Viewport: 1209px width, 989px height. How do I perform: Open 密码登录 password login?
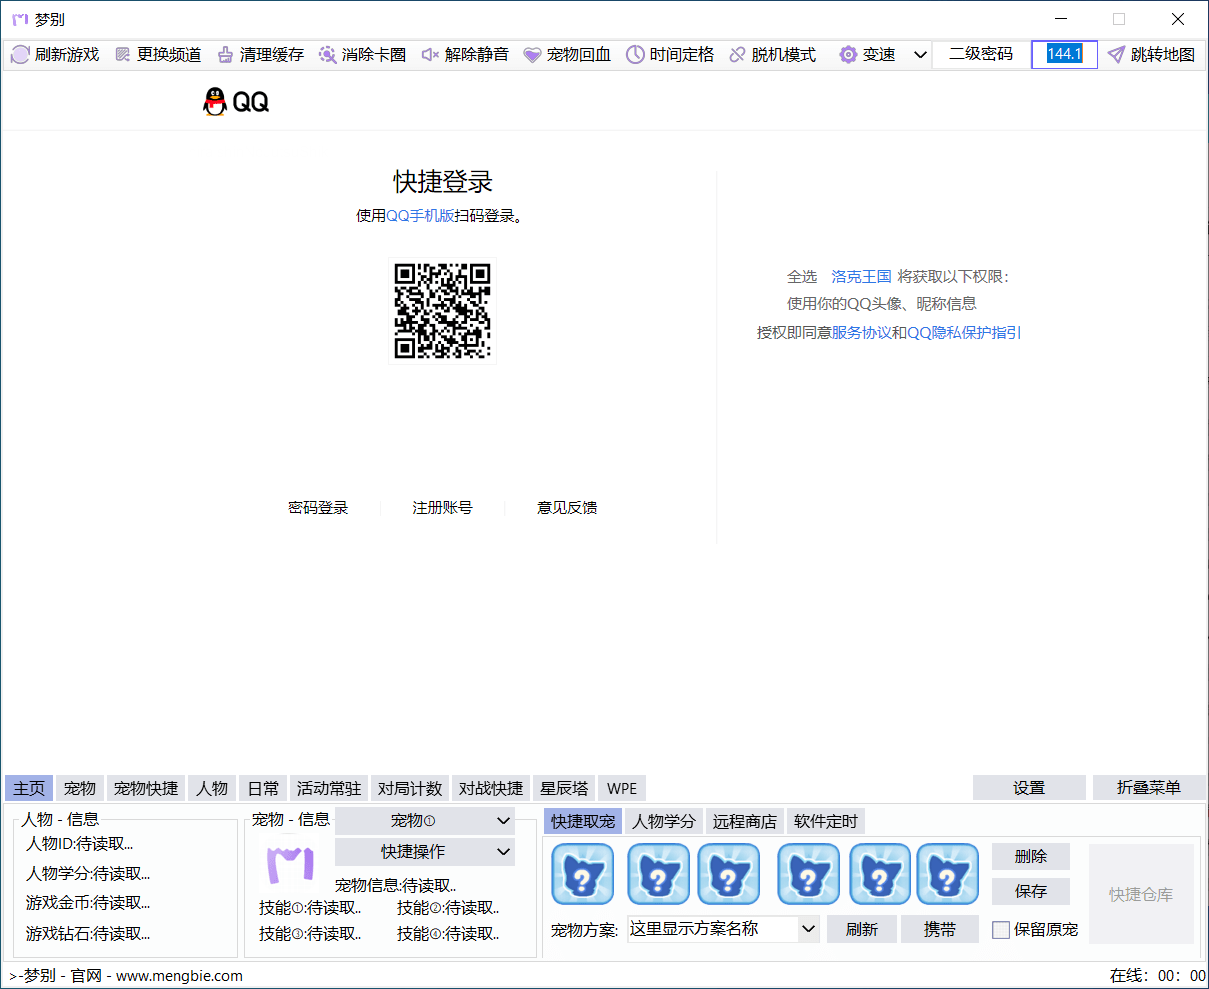point(318,507)
